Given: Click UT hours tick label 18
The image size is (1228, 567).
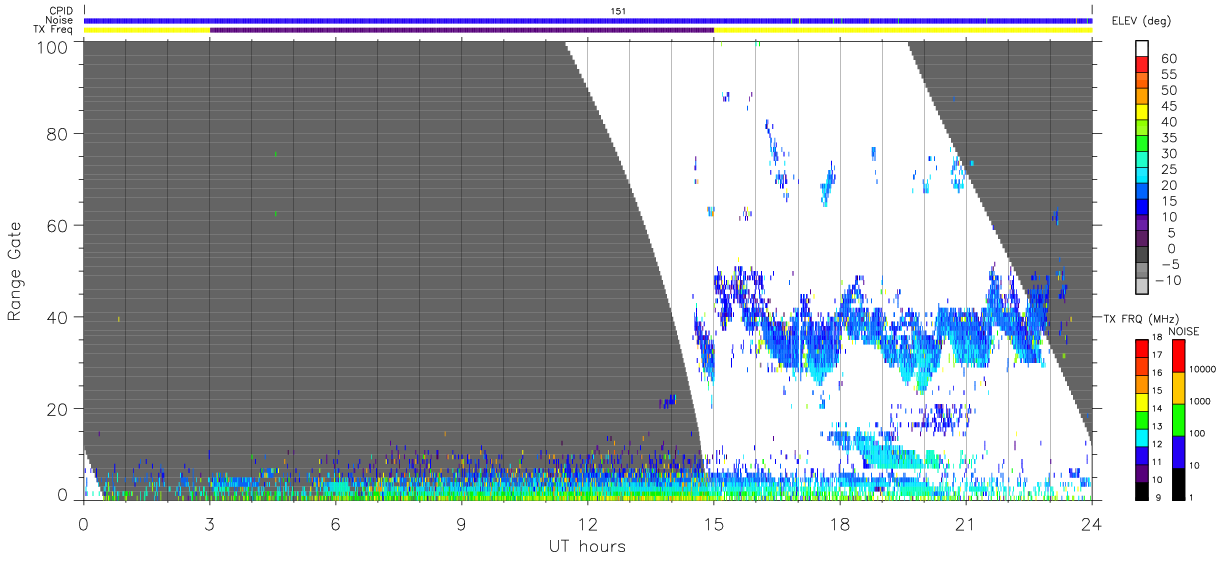Looking at the screenshot, I should click(840, 522).
